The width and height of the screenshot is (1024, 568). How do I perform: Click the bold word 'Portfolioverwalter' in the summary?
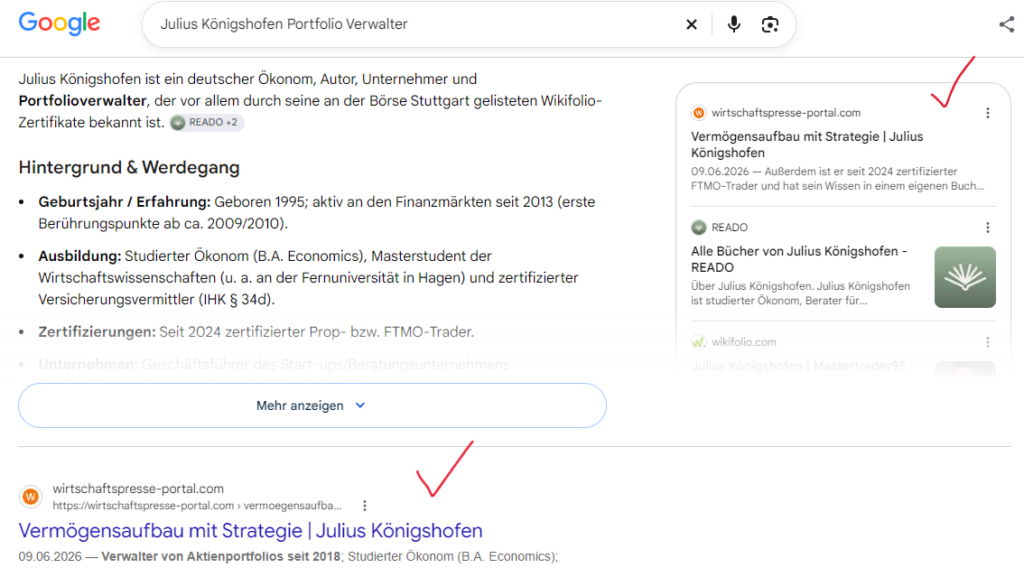click(82, 101)
